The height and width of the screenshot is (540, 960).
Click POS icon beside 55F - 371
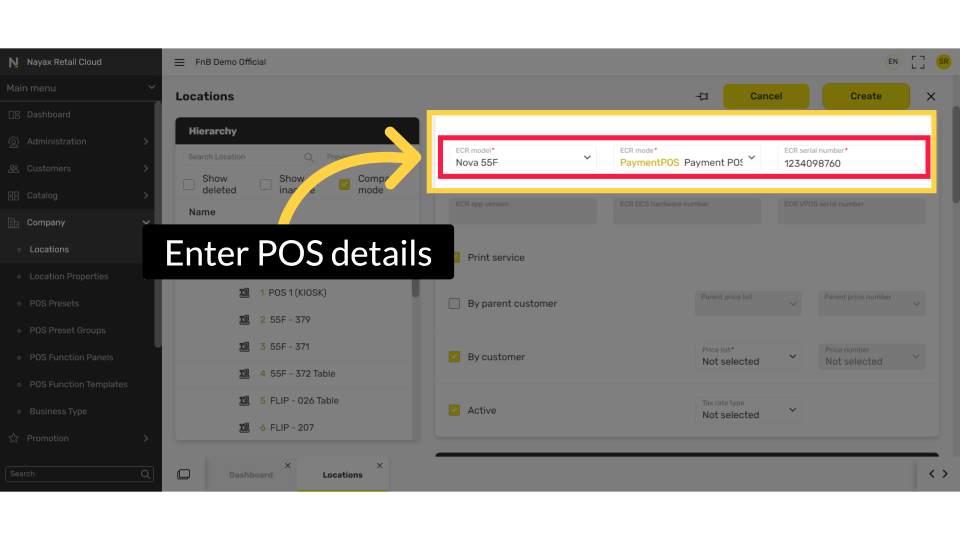point(244,347)
